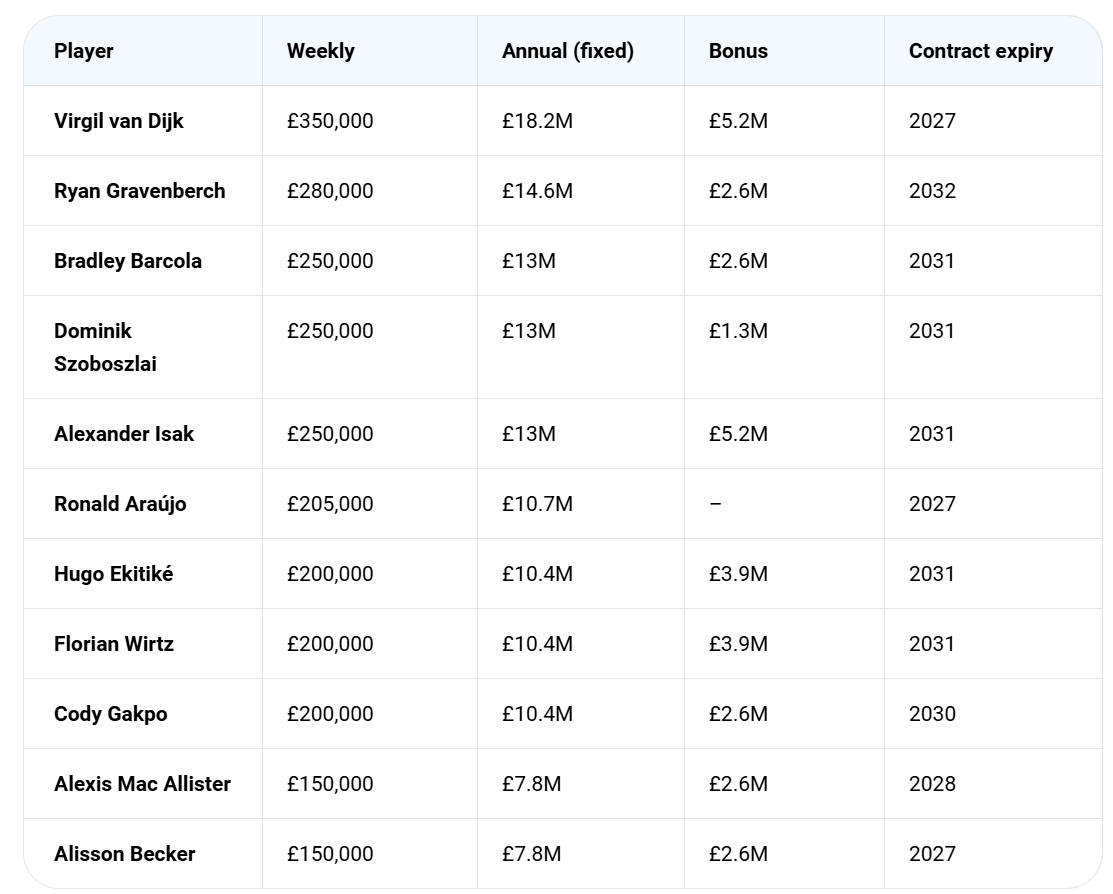Click Alexis Mac Allister's 2028 expiry
Screen dimensions: 1113x894
click(932, 784)
